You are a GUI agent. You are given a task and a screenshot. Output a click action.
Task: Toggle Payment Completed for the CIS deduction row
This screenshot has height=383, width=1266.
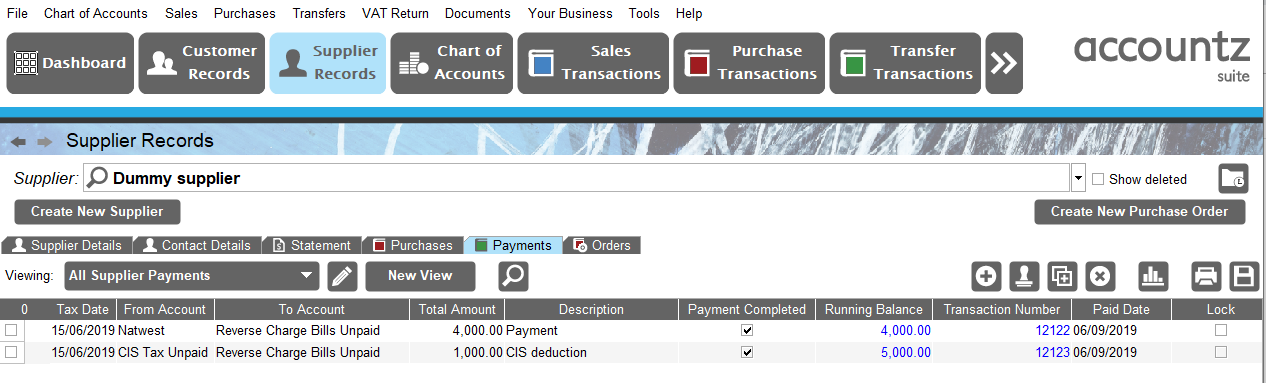point(747,352)
